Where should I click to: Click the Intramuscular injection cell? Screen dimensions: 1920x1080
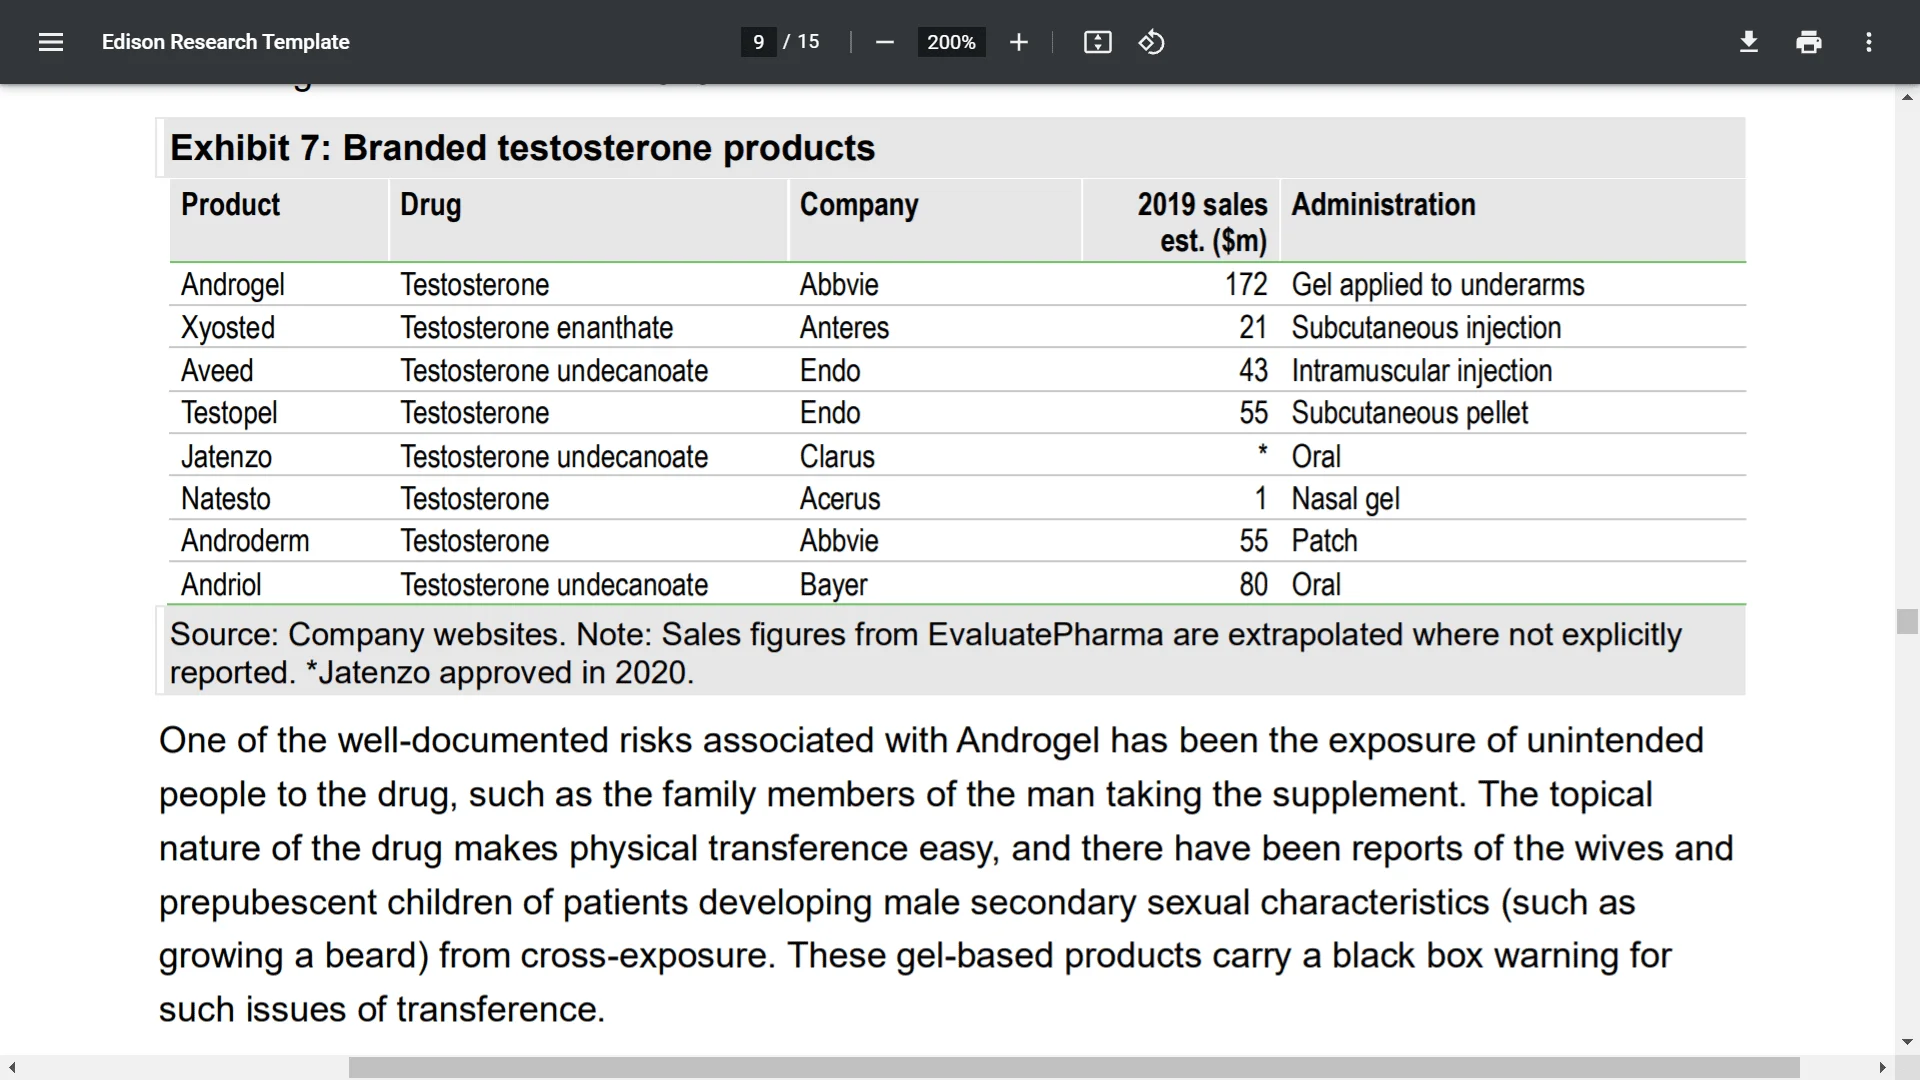pos(1421,371)
